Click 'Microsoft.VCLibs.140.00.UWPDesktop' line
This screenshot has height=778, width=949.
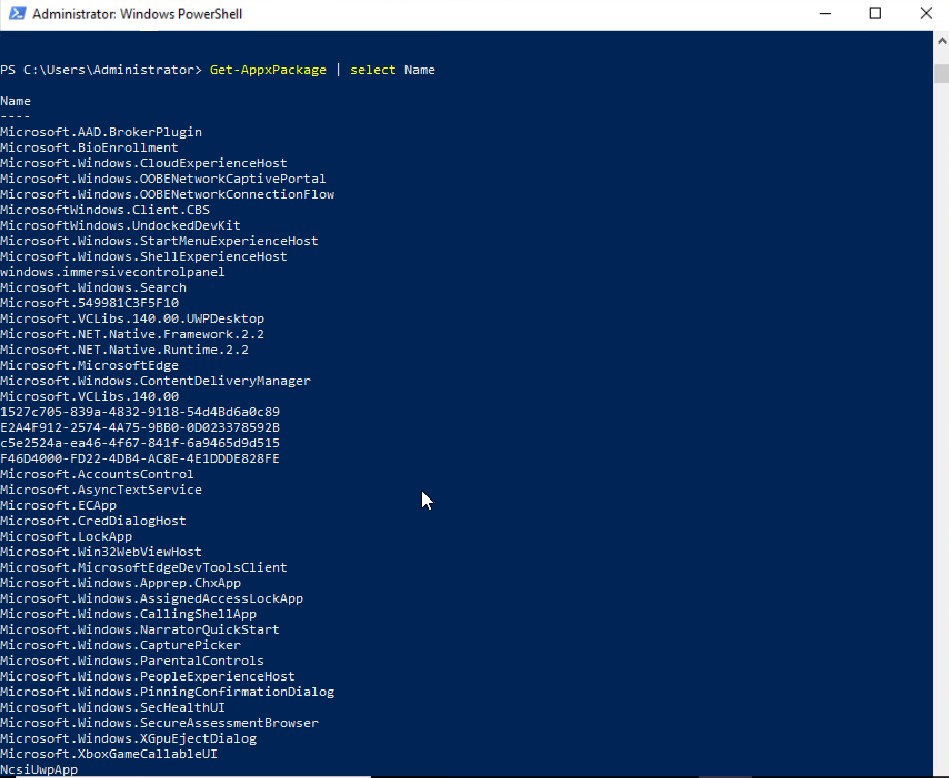coord(133,318)
